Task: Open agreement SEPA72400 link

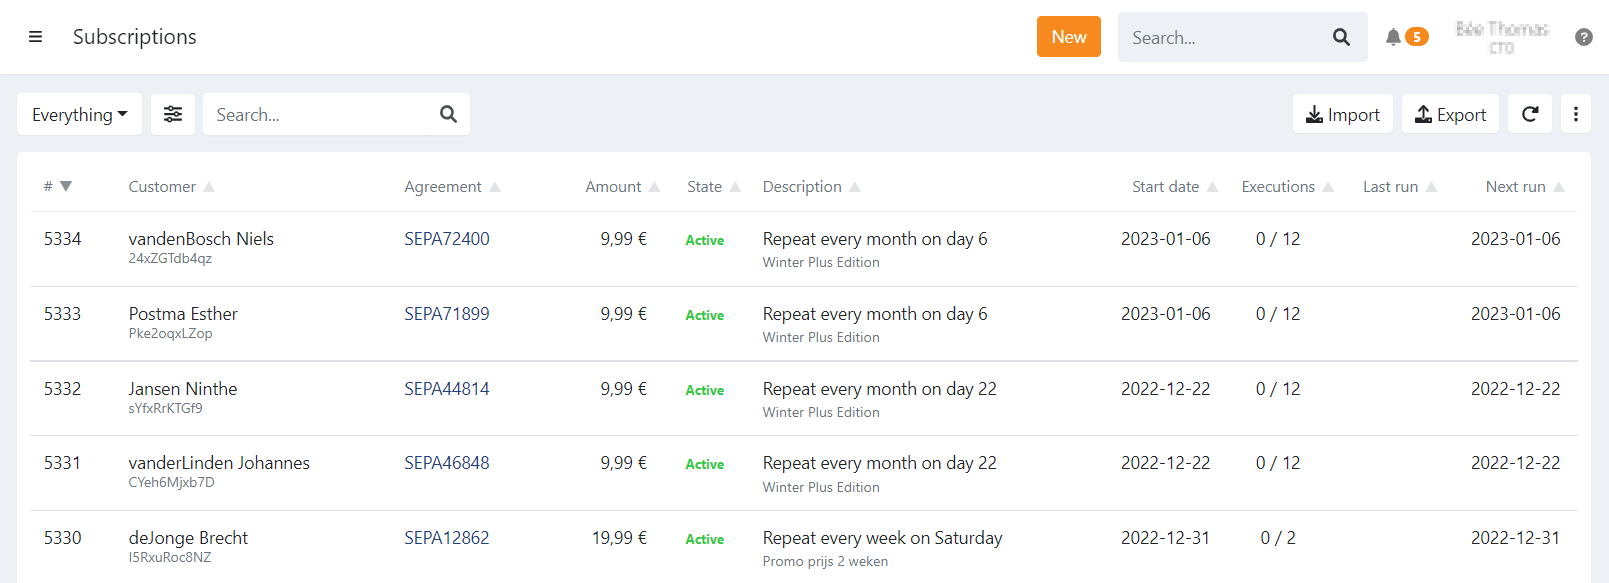Action: coord(446,239)
